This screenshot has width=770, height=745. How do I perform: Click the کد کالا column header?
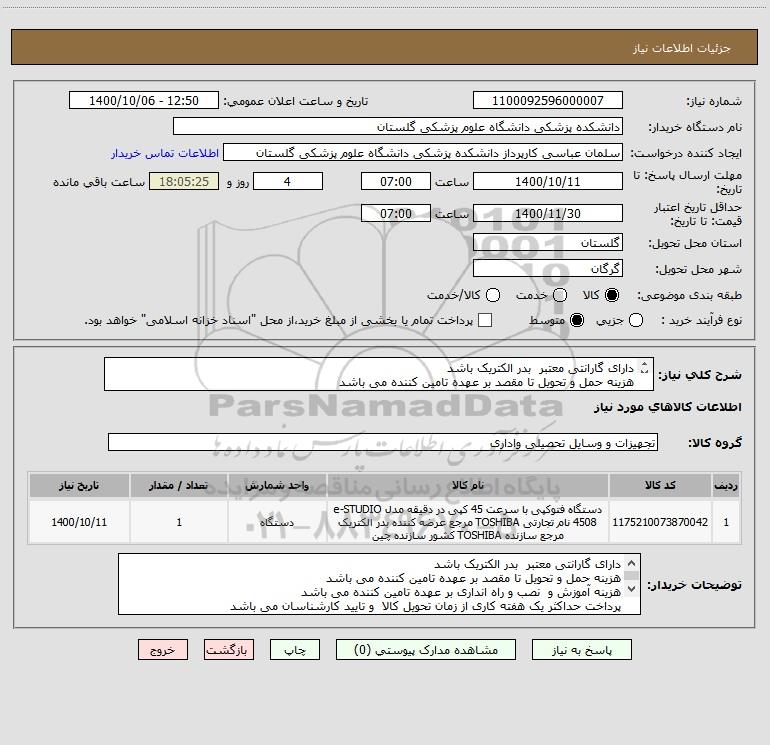coord(660,485)
